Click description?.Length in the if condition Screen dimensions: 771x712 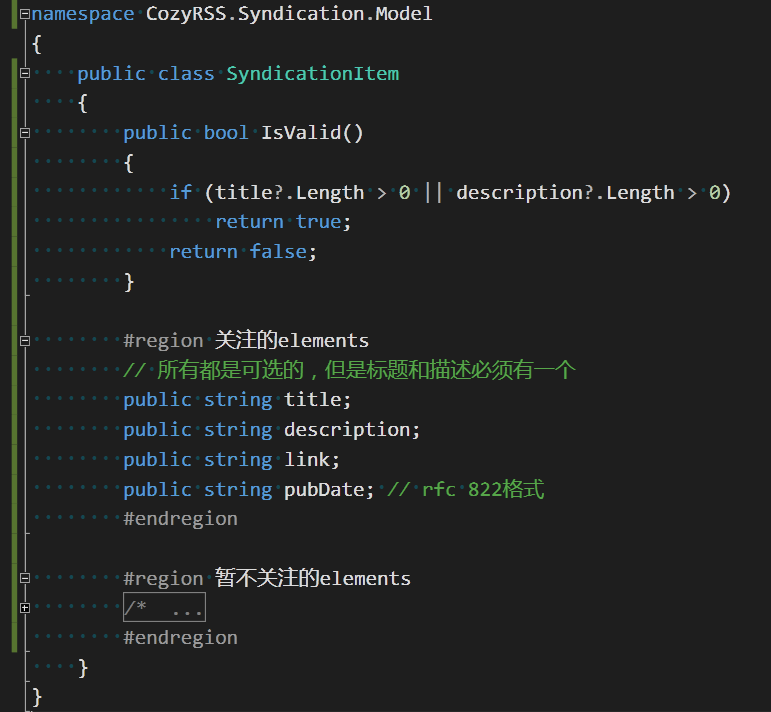coord(565,193)
